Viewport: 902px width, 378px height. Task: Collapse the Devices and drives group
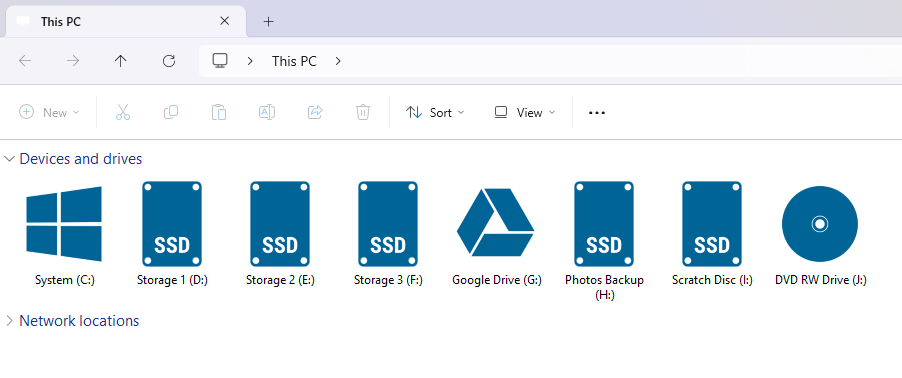9,159
